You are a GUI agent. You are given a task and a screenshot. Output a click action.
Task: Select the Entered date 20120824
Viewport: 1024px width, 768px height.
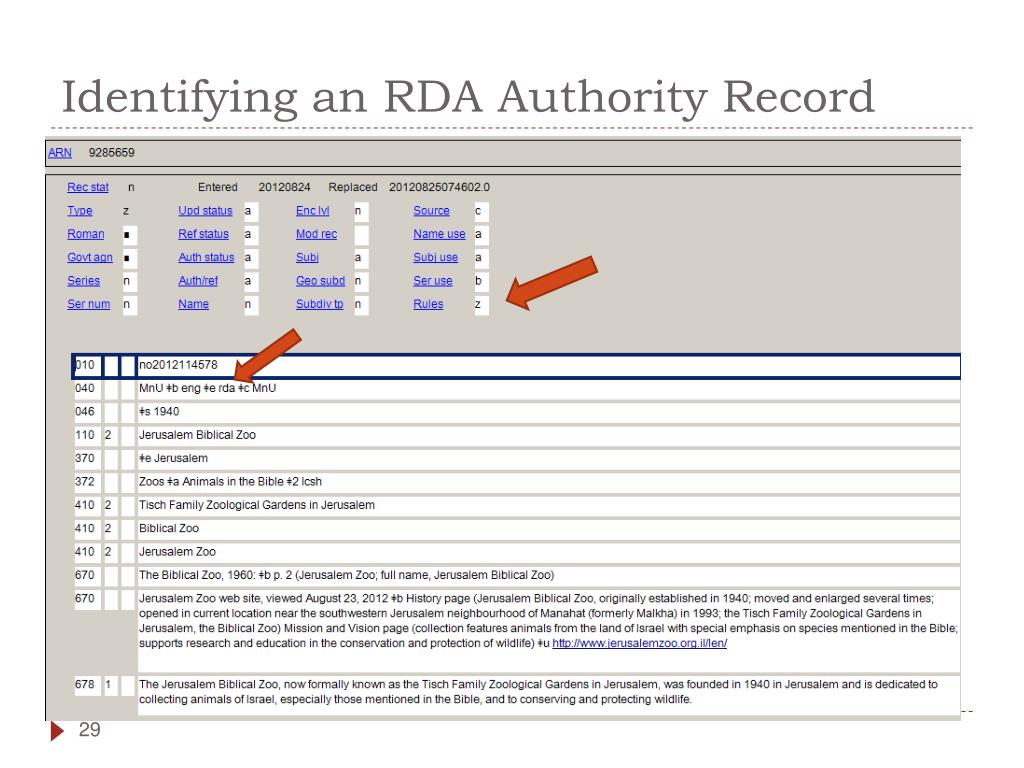point(284,187)
